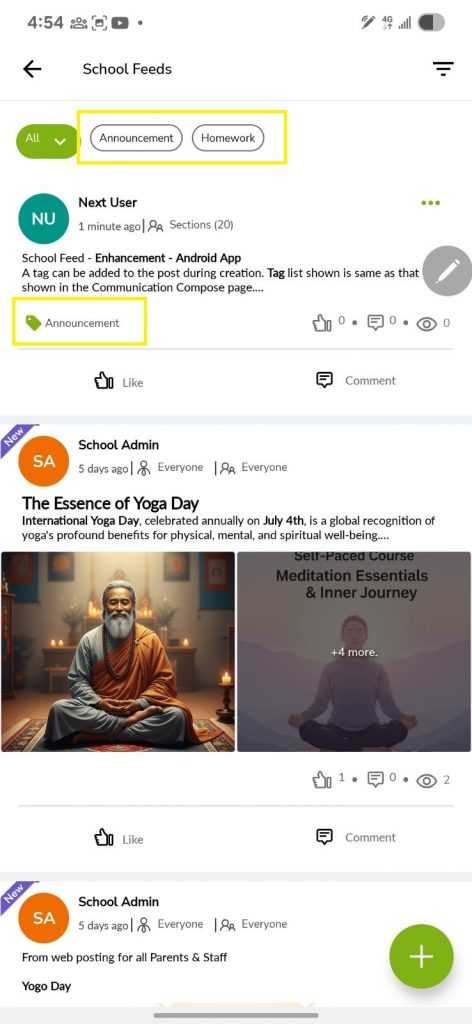
Task: Tap the back arrow beside School Feeds
Action: coord(32,69)
